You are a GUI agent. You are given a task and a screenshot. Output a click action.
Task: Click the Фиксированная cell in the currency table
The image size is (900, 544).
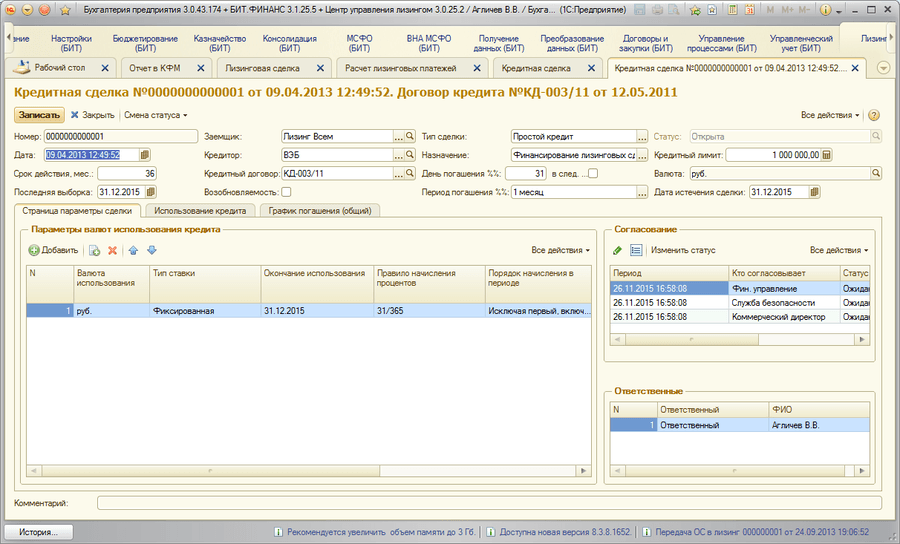(205, 310)
